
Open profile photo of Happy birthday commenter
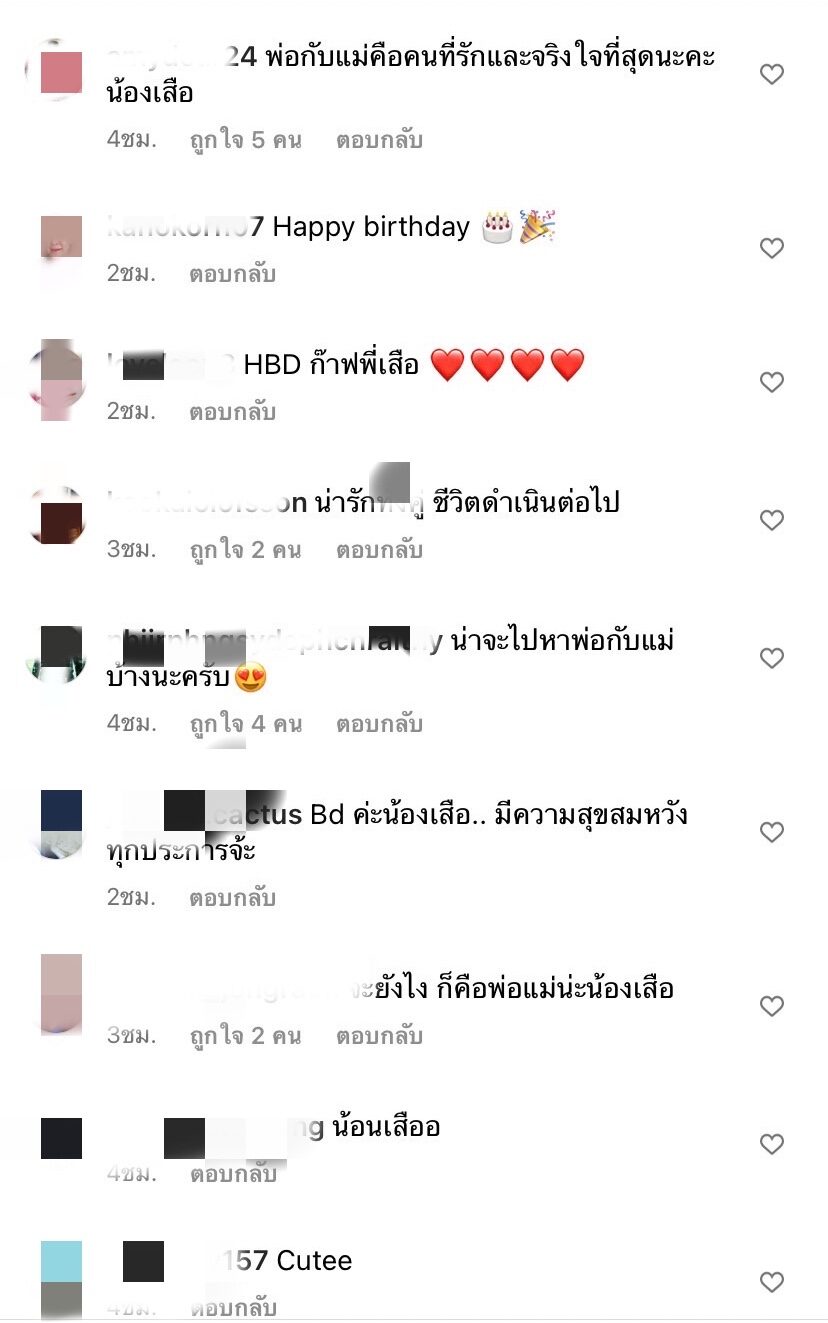coord(61,248)
